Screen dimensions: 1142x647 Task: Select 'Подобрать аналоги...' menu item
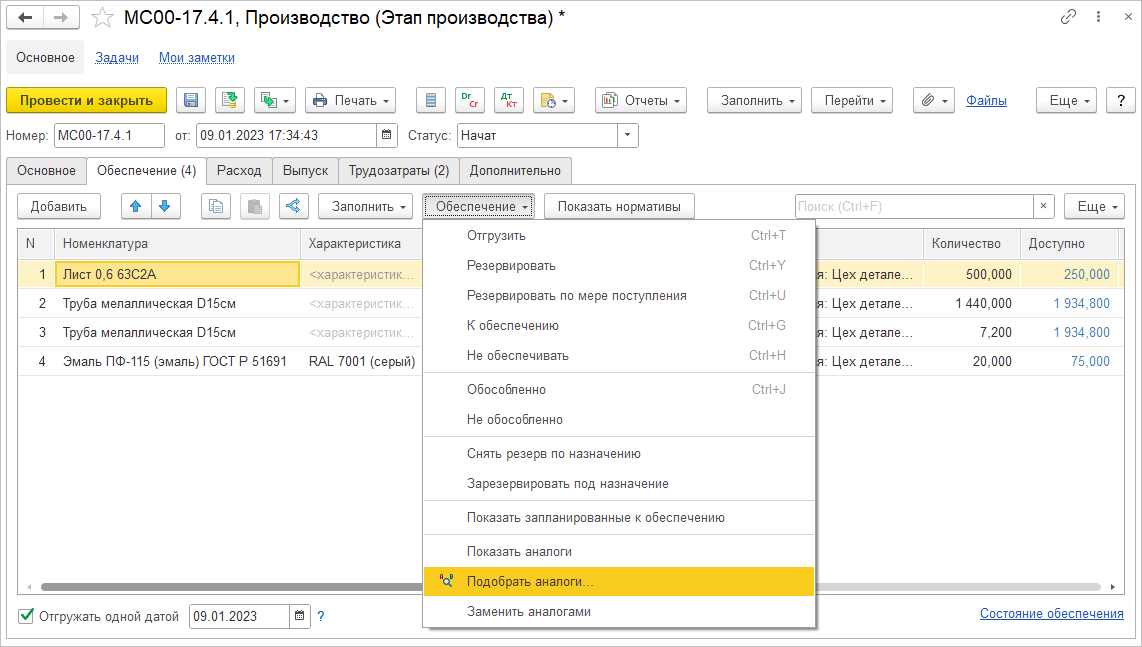coord(530,581)
